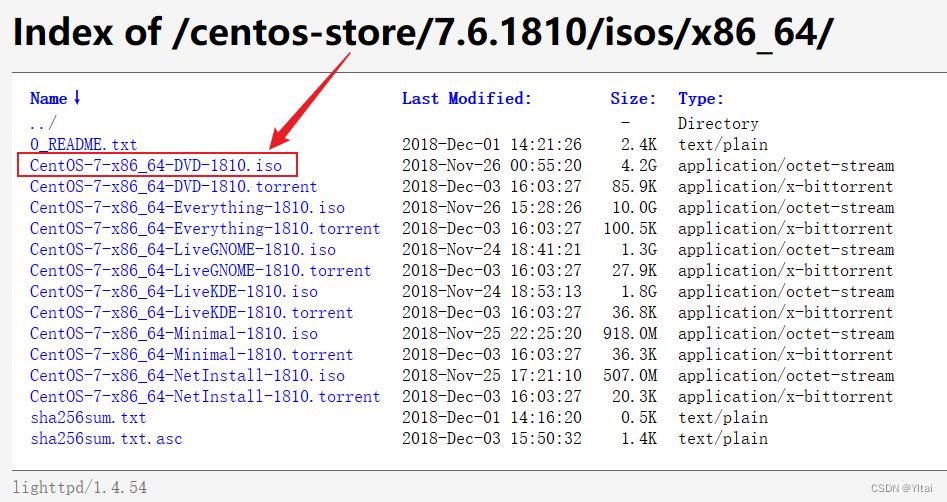Click the 27.9K size of LiveGNOME torrent

click(635, 271)
